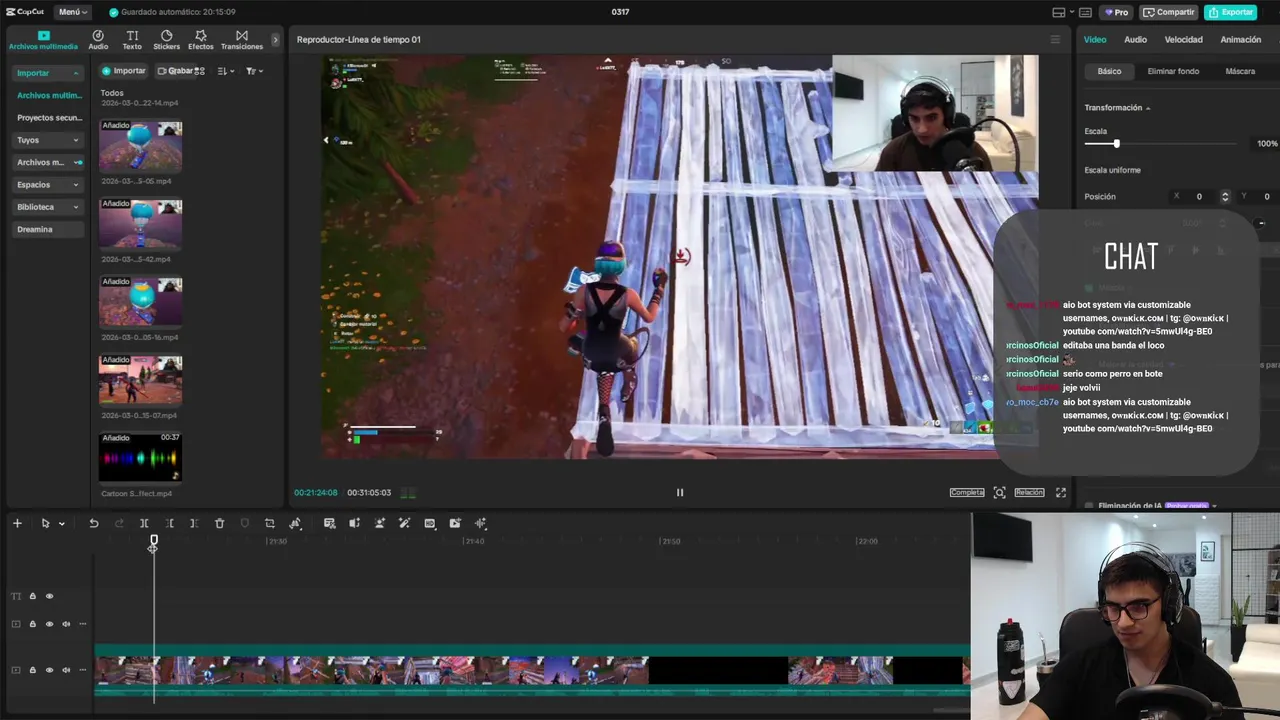The image size is (1280, 720).
Task: Switch to the Velocidad tab
Action: [x=1183, y=40]
